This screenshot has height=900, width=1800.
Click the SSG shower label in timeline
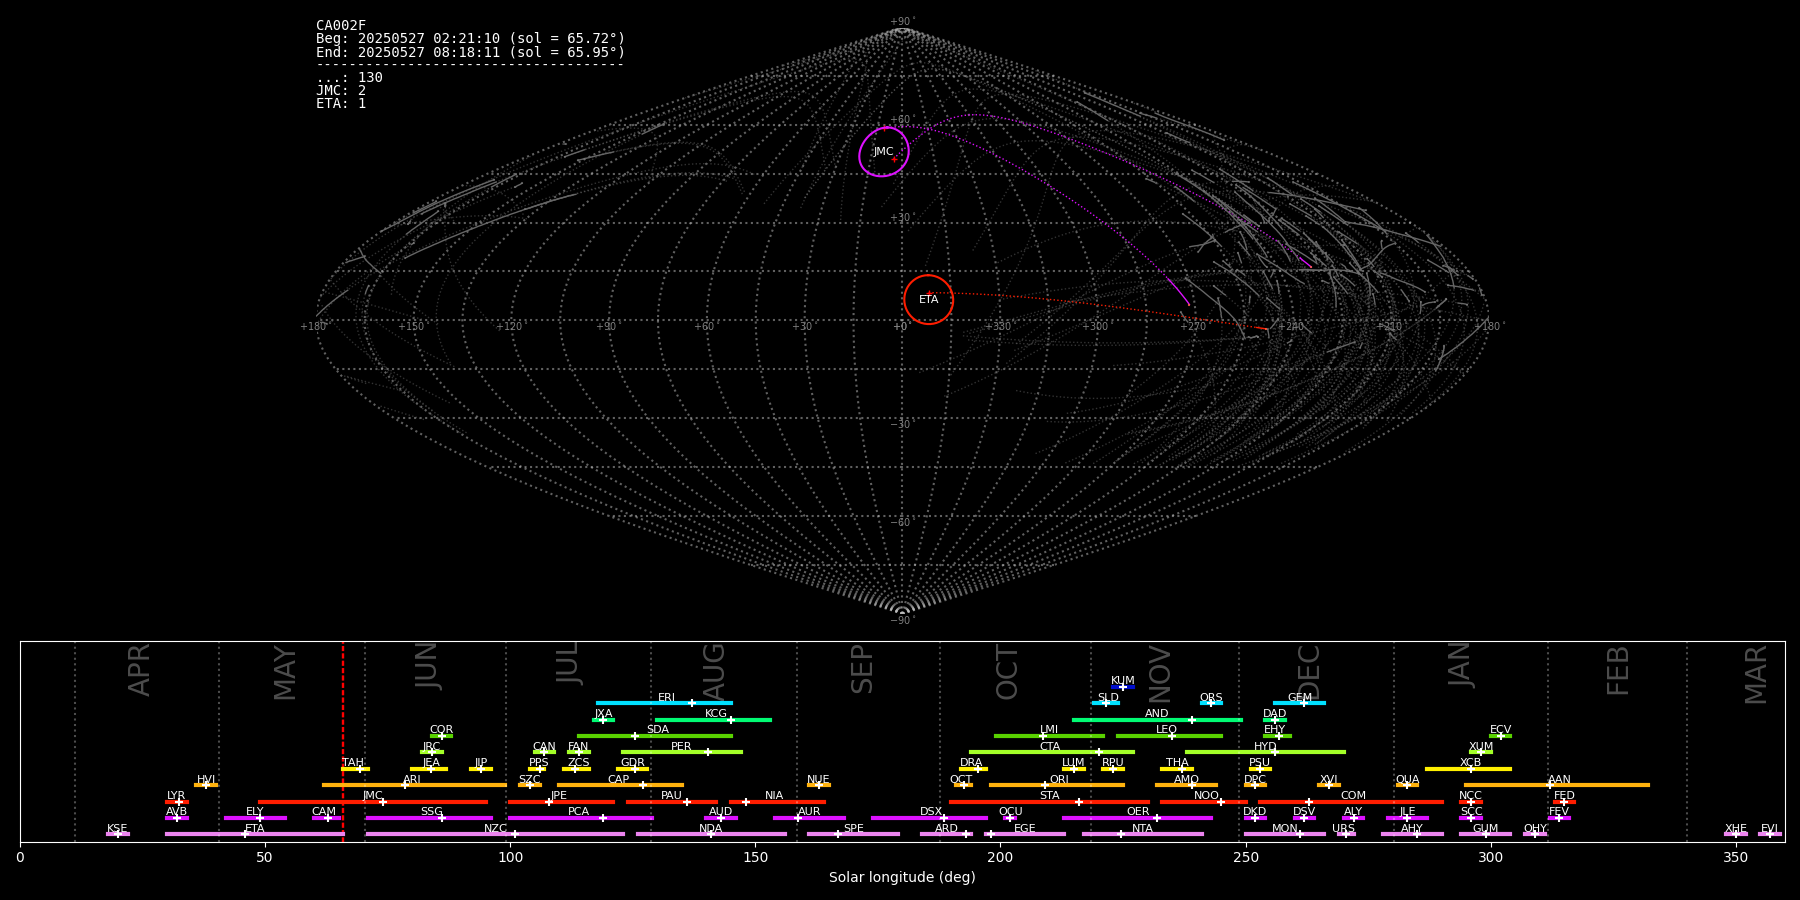[x=432, y=812]
